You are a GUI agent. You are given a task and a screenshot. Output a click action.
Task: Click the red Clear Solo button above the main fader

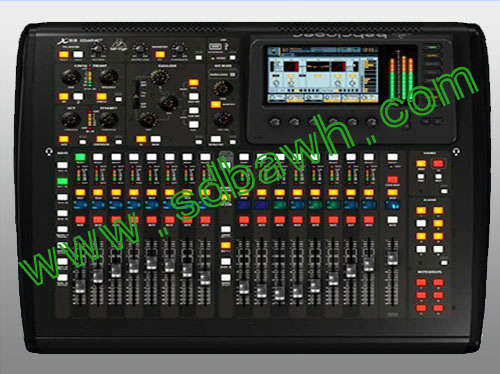(x=392, y=179)
